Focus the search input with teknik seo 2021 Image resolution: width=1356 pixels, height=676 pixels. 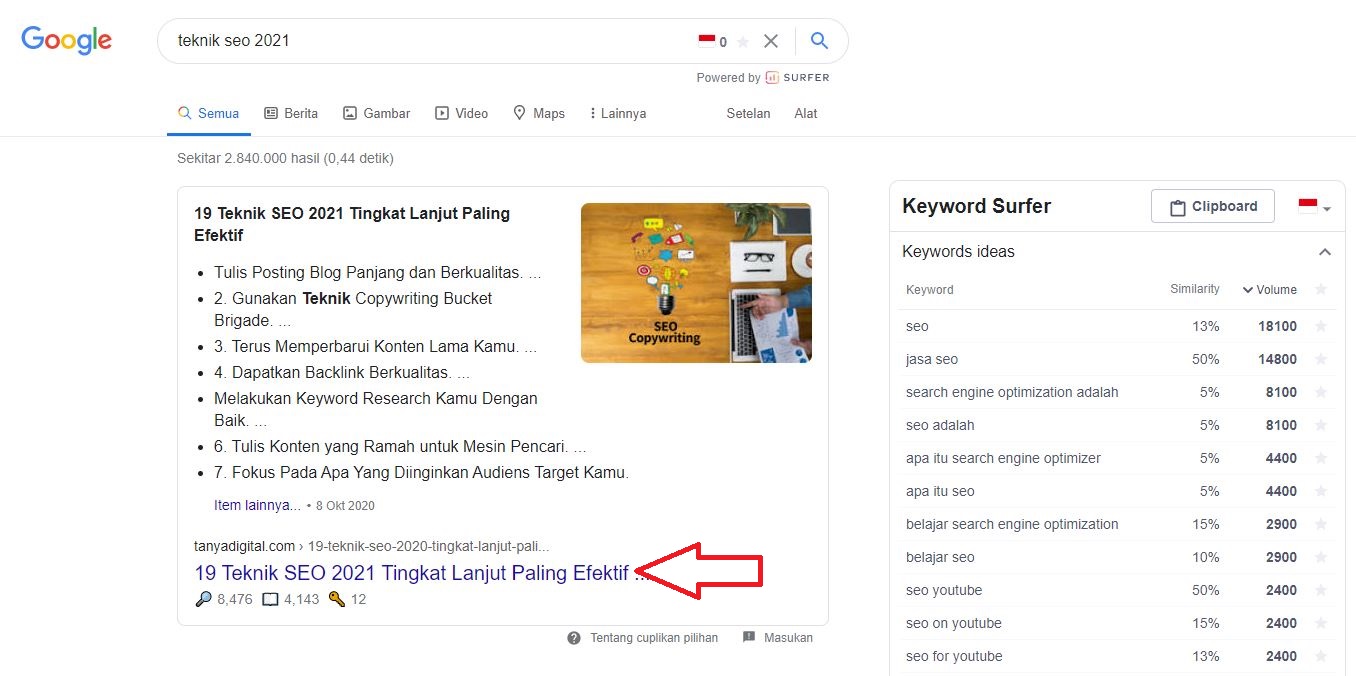[x=430, y=41]
